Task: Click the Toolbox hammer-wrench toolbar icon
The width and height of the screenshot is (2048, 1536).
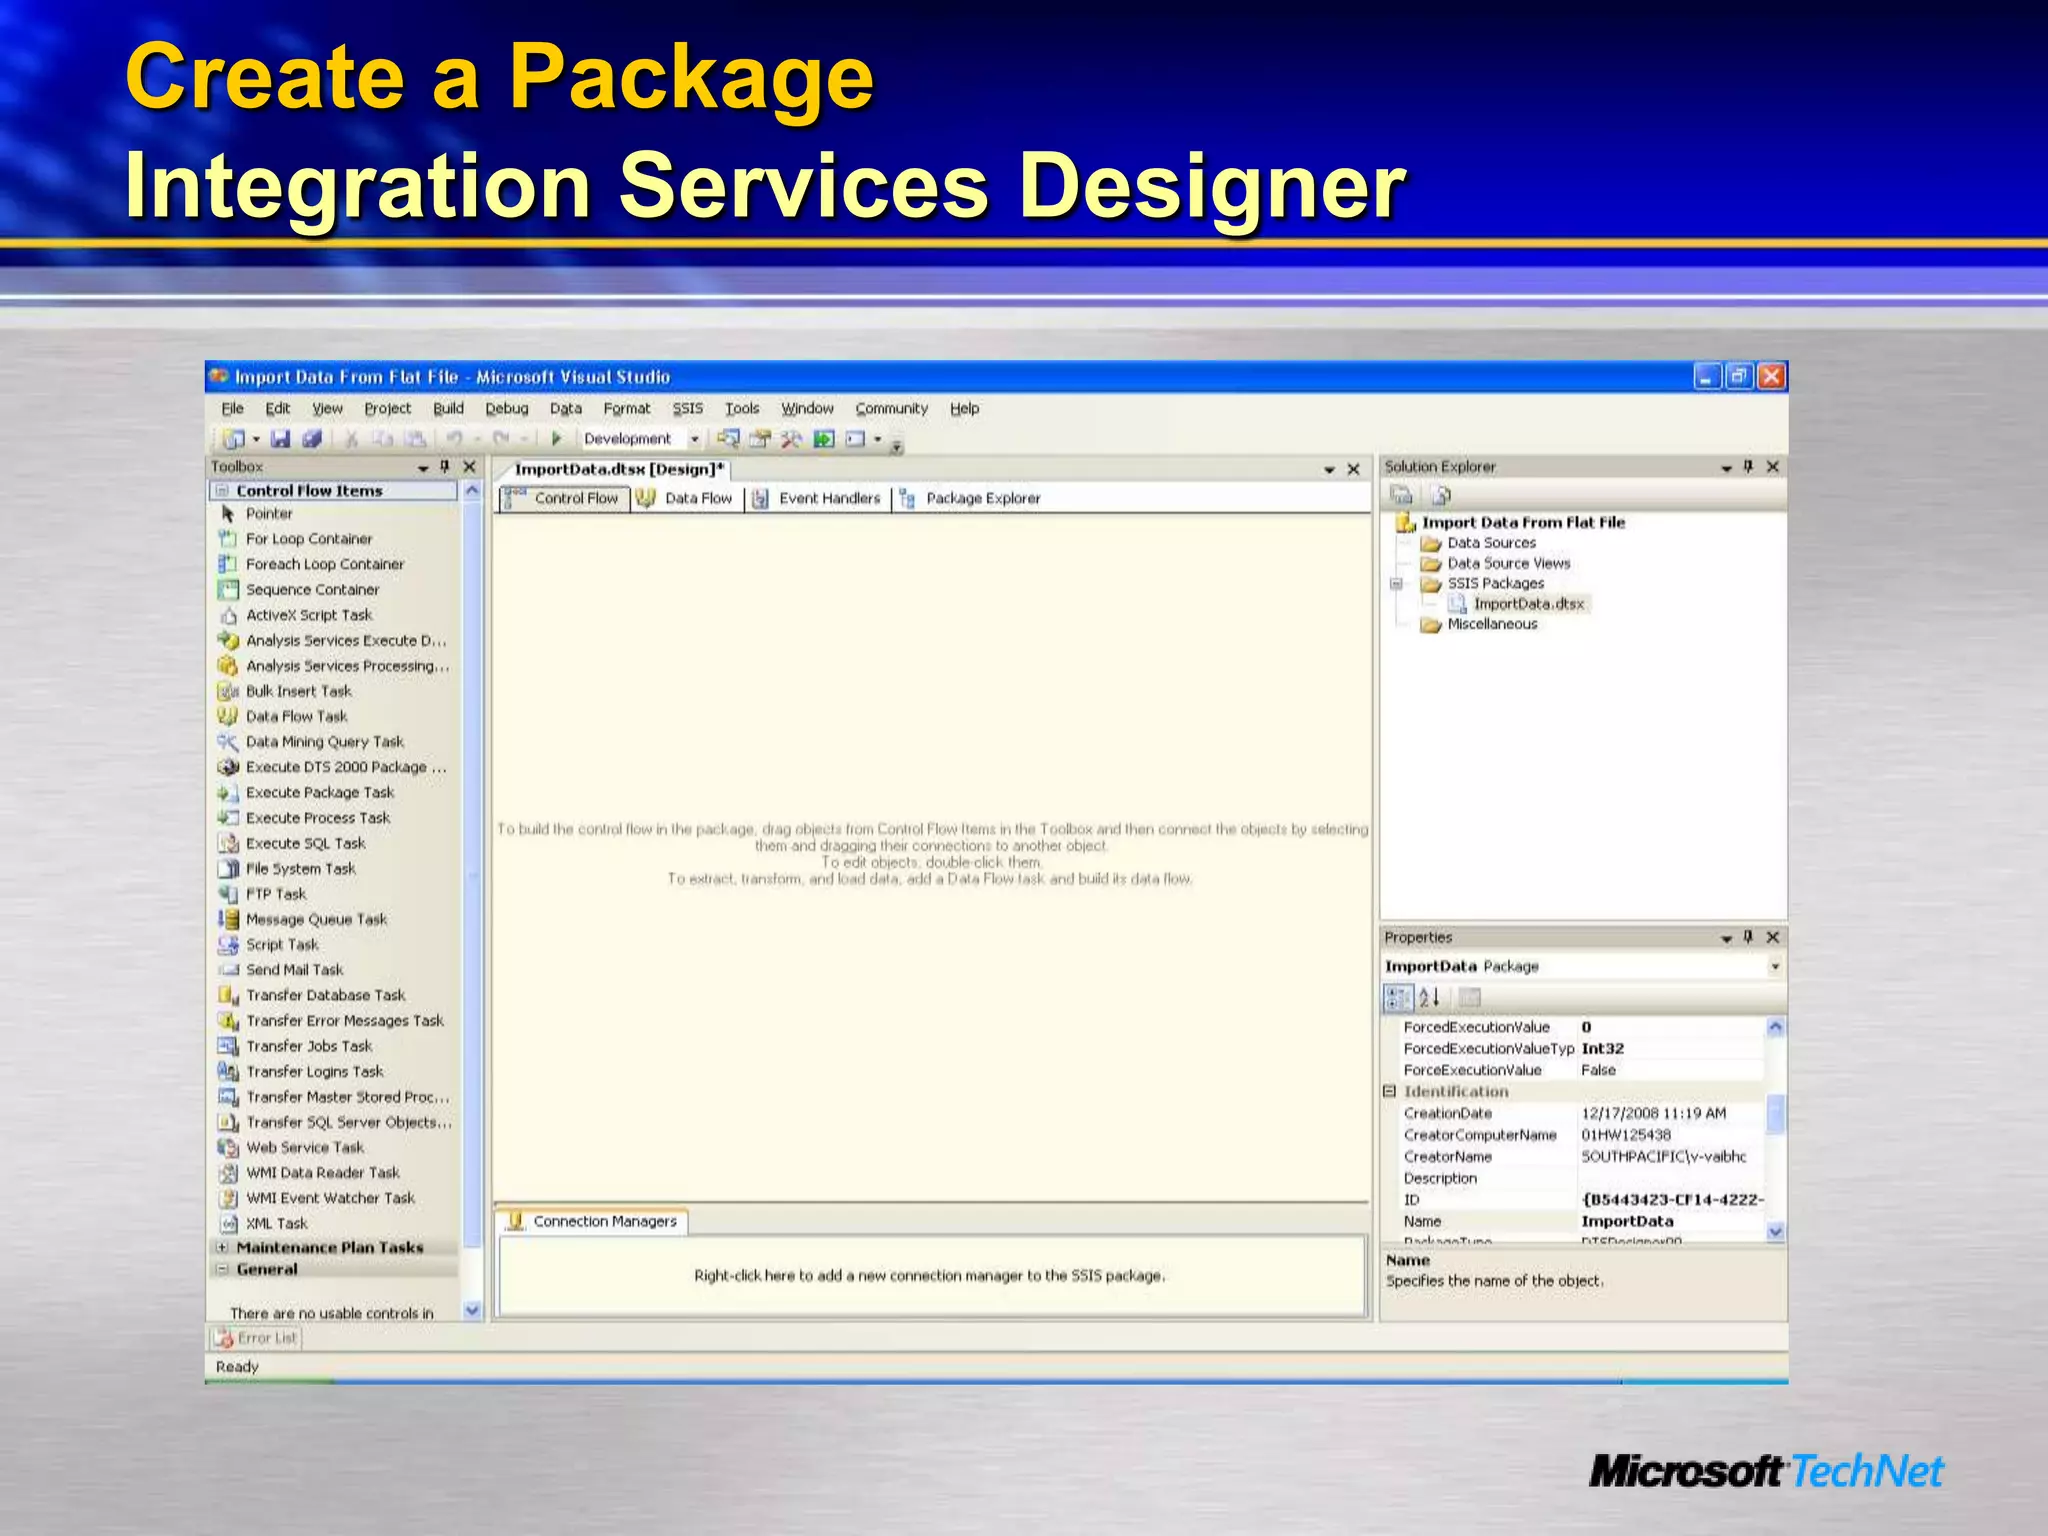Action: tap(791, 439)
